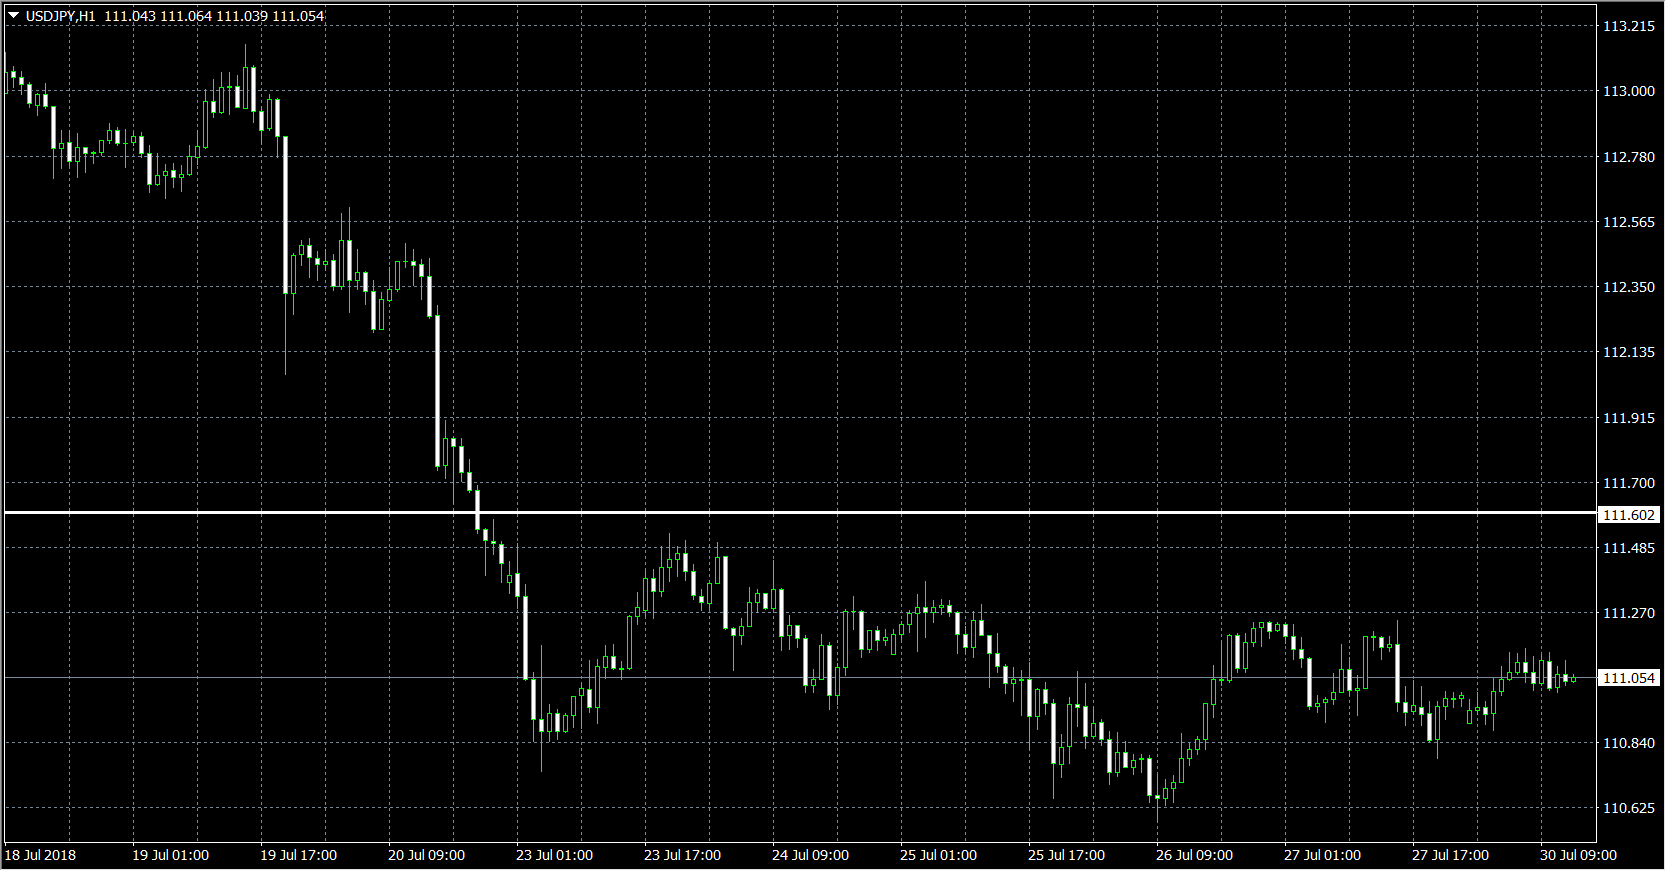Click the 111.054 current price tag

point(1629,678)
